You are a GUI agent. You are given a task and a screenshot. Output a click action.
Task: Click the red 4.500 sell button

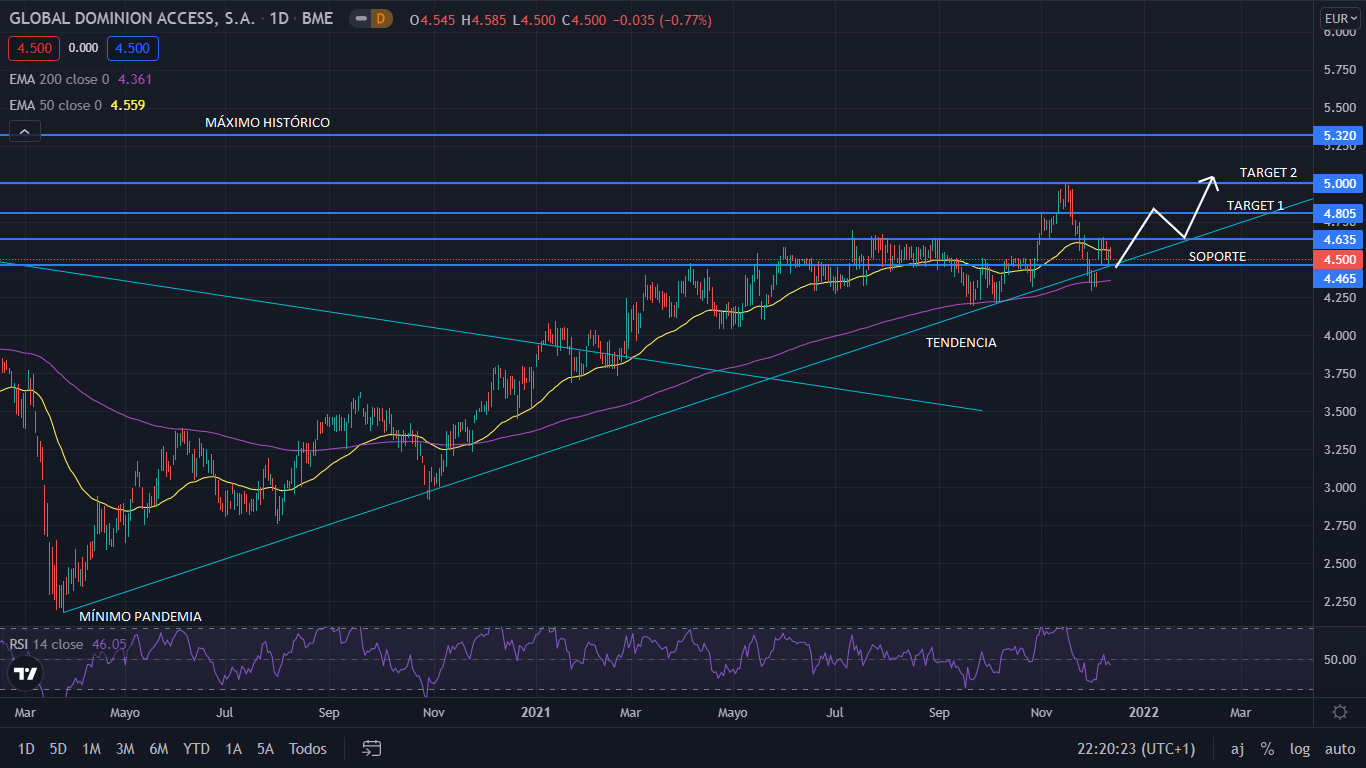tap(34, 48)
